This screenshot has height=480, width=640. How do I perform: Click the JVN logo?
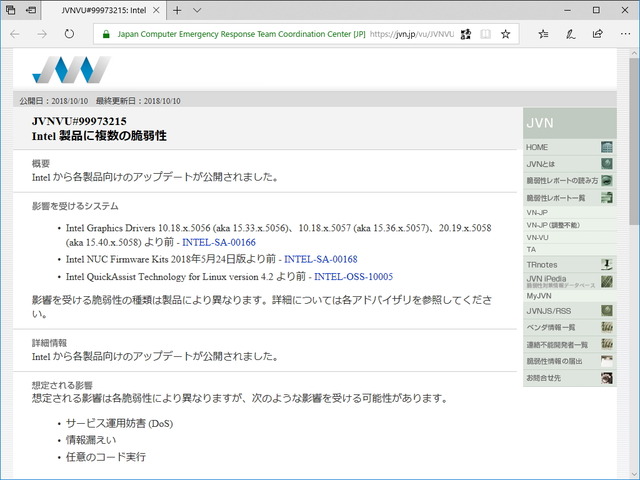click(x=71, y=69)
